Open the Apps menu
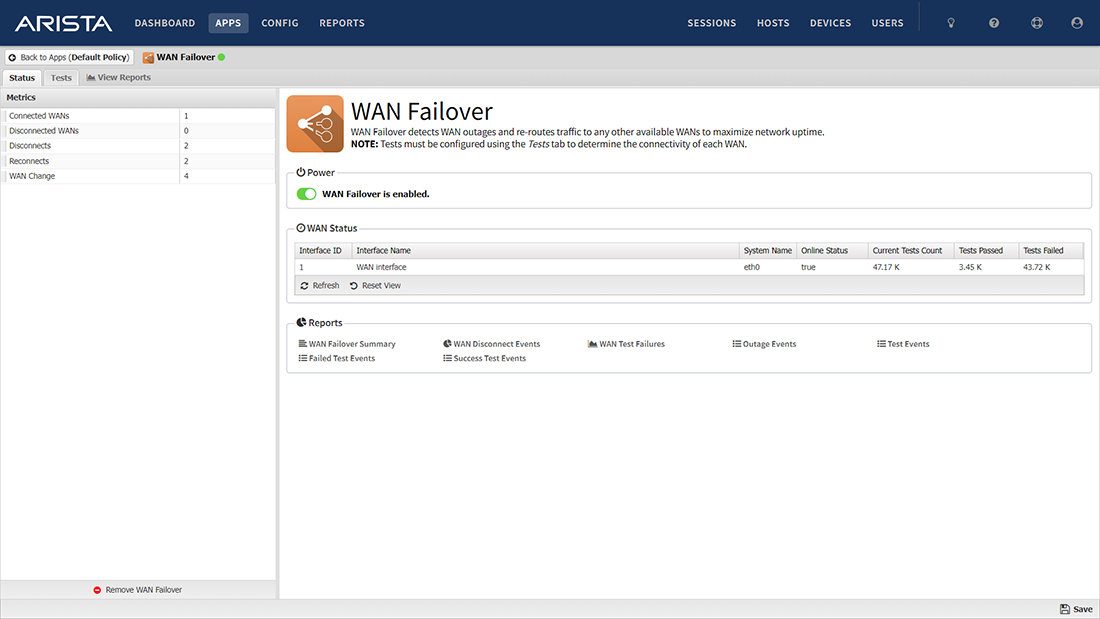The width and height of the screenshot is (1100, 619). click(228, 23)
